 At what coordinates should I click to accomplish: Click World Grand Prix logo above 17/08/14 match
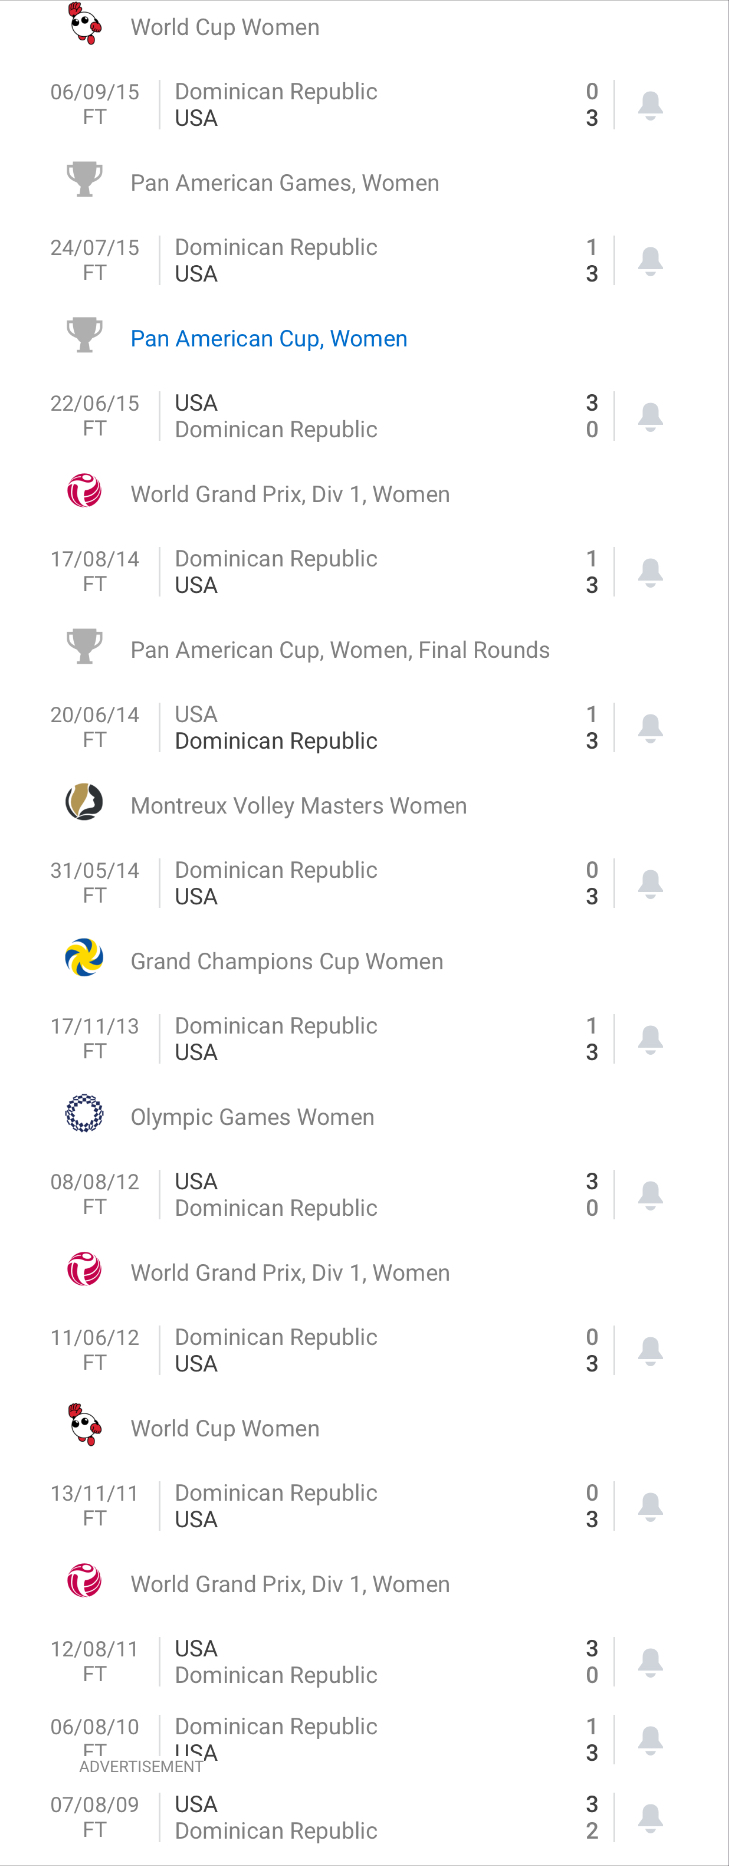pyautogui.click(x=85, y=491)
